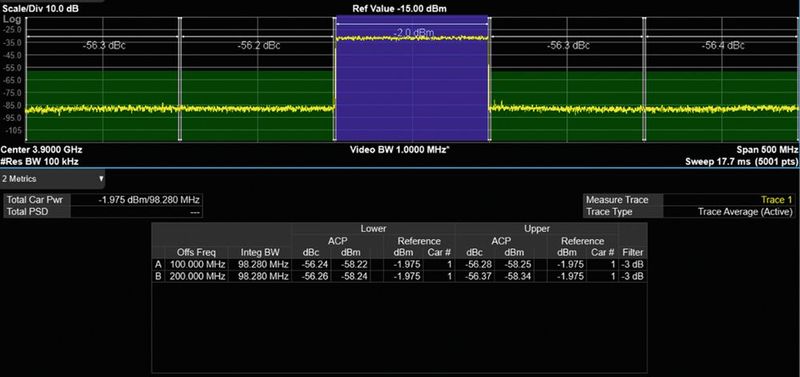The image size is (800, 377).
Task: Select the Trace Type Trace Average value
Action: click(x=729, y=212)
